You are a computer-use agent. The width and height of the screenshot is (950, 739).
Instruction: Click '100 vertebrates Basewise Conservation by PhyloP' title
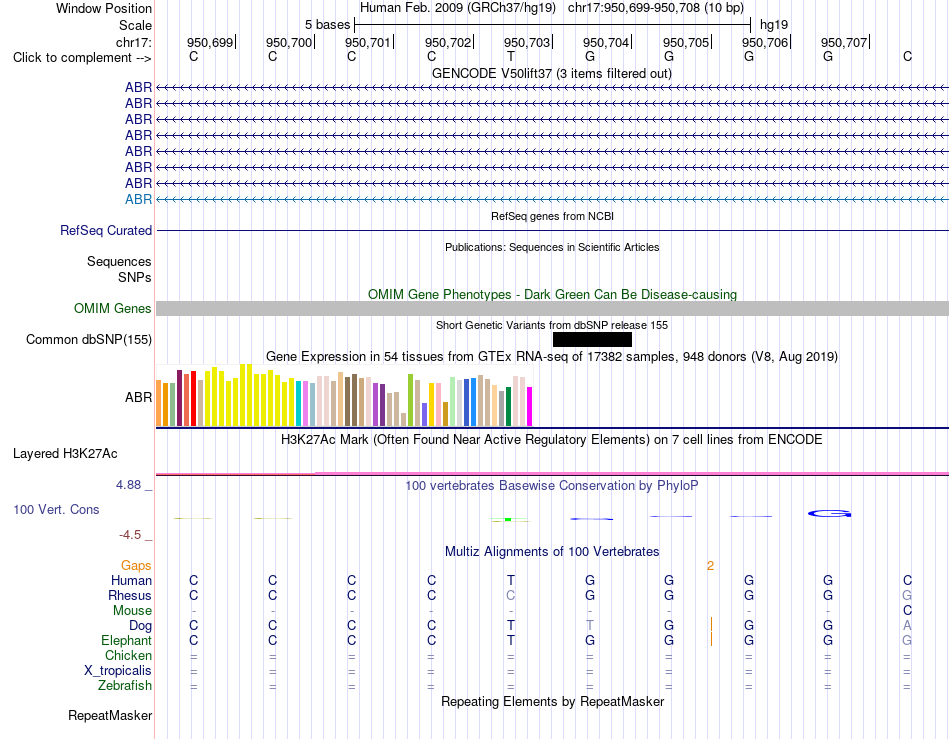click(x=551, y=485)
